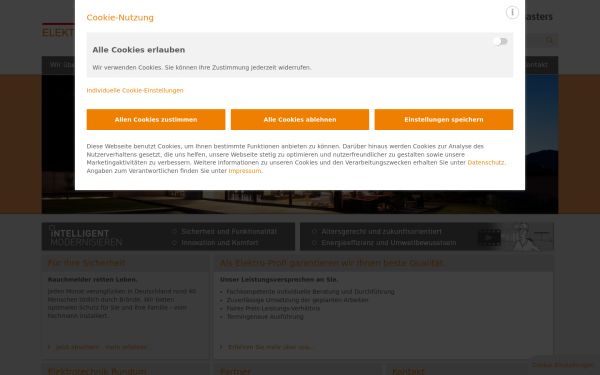Click Alle Cookies ablehnen button
This screenshot has width=600, height=375.
coord(300,119)
